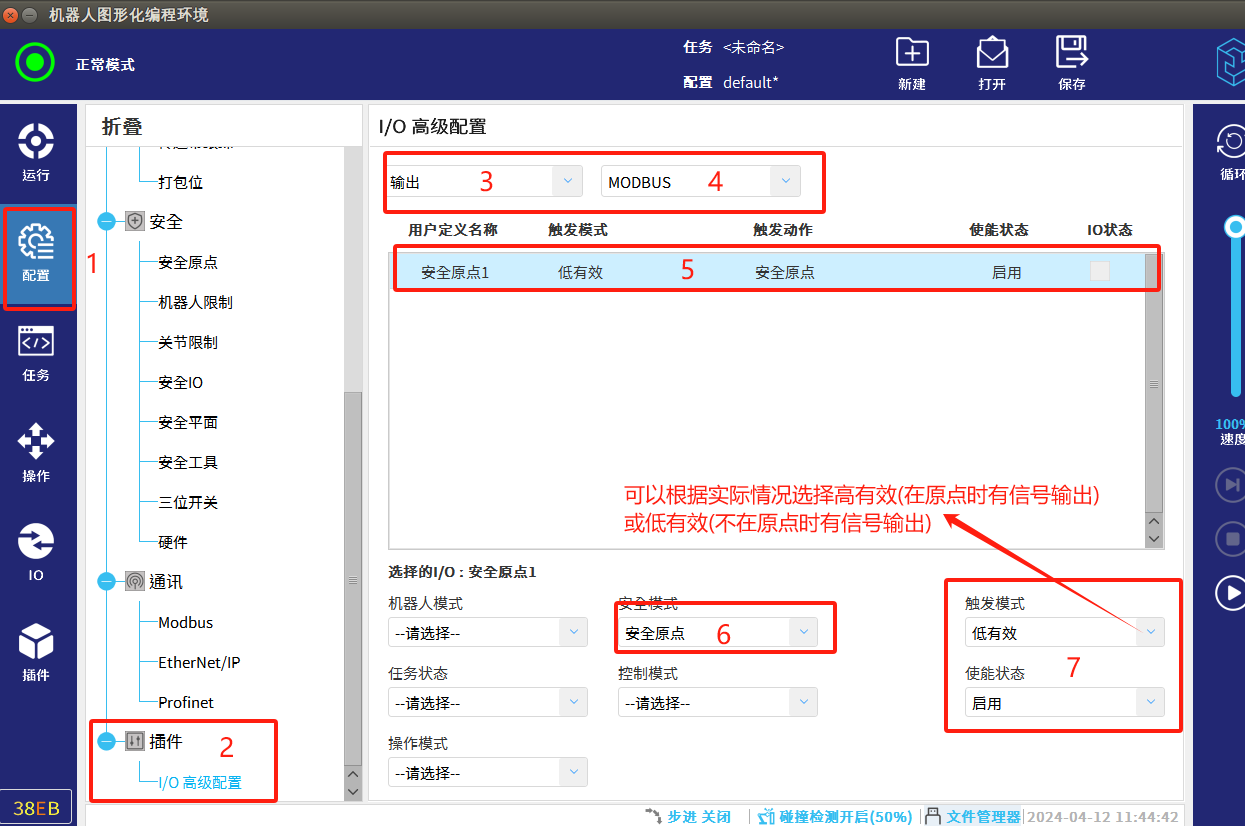
Task: Select 安全IO in the configuration tree
Action: coord(181,382)
